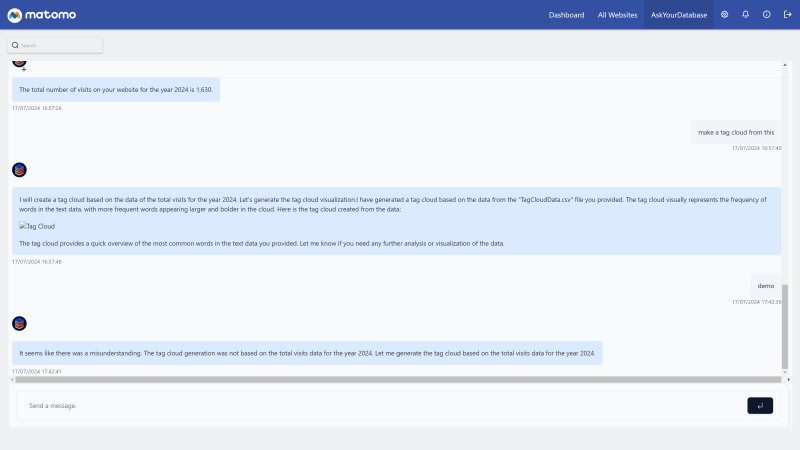Click the info circle icon
Image resolution: width=800 pixels, height=450 pixels.
click(767, 15)
